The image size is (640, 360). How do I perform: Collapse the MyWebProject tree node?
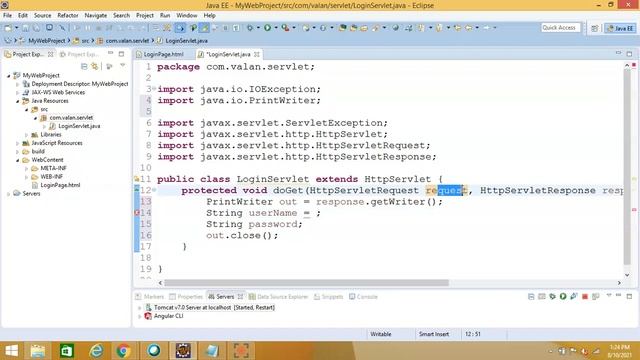9,76
